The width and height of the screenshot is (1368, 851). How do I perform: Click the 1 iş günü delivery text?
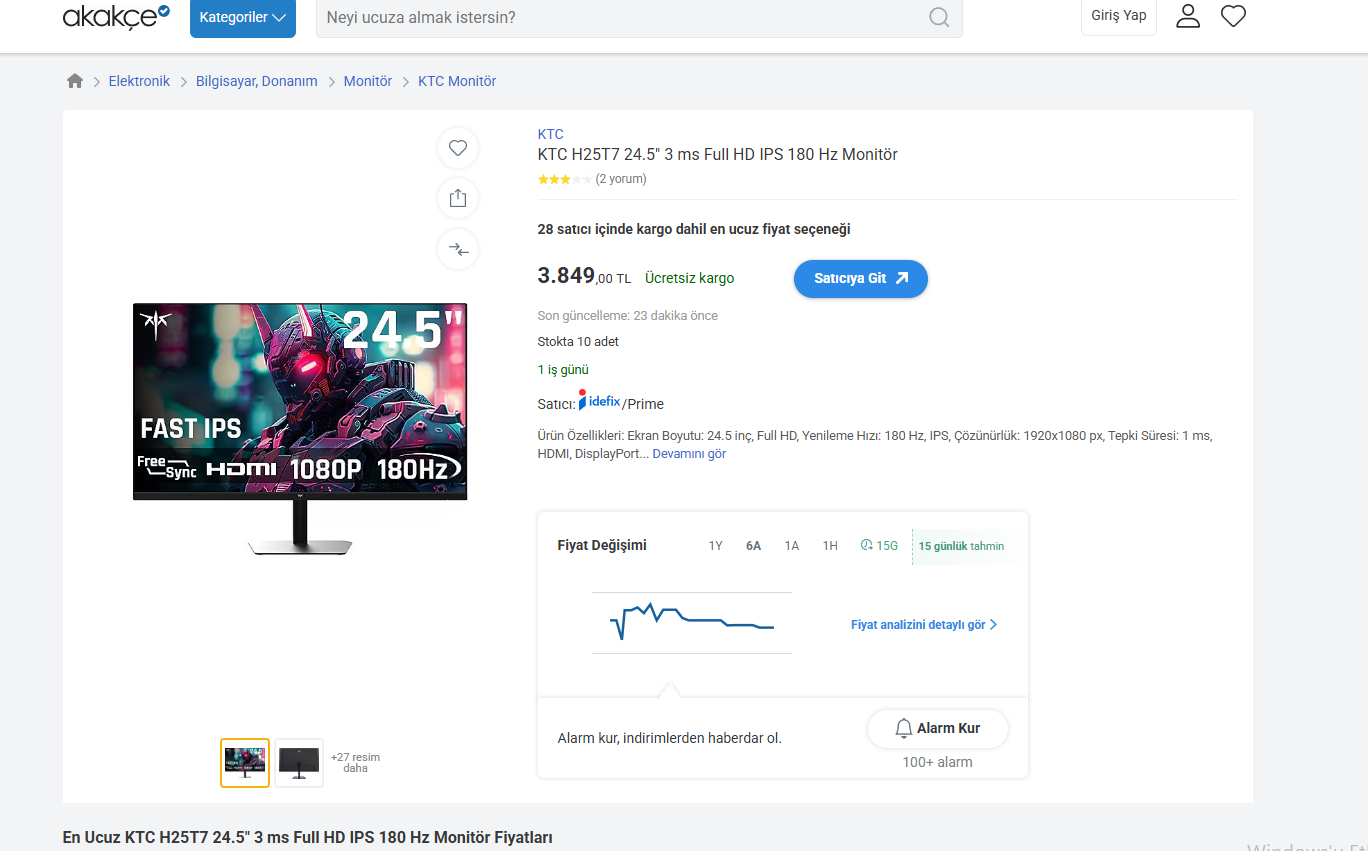(563, 370)
